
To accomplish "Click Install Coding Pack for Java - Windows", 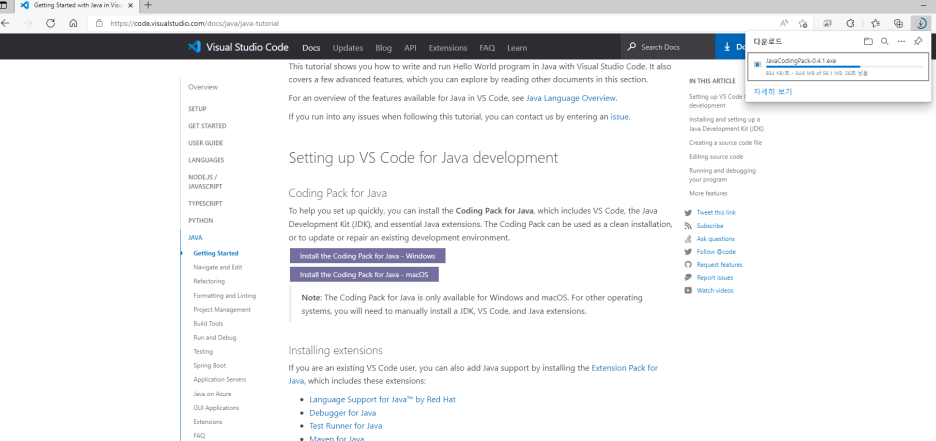I will click(368, 255).
